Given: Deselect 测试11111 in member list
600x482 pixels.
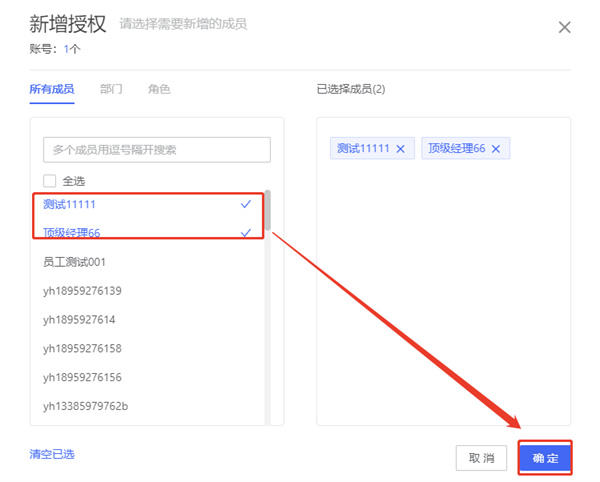Looking at the screenshot, I should tap(148, 204).
